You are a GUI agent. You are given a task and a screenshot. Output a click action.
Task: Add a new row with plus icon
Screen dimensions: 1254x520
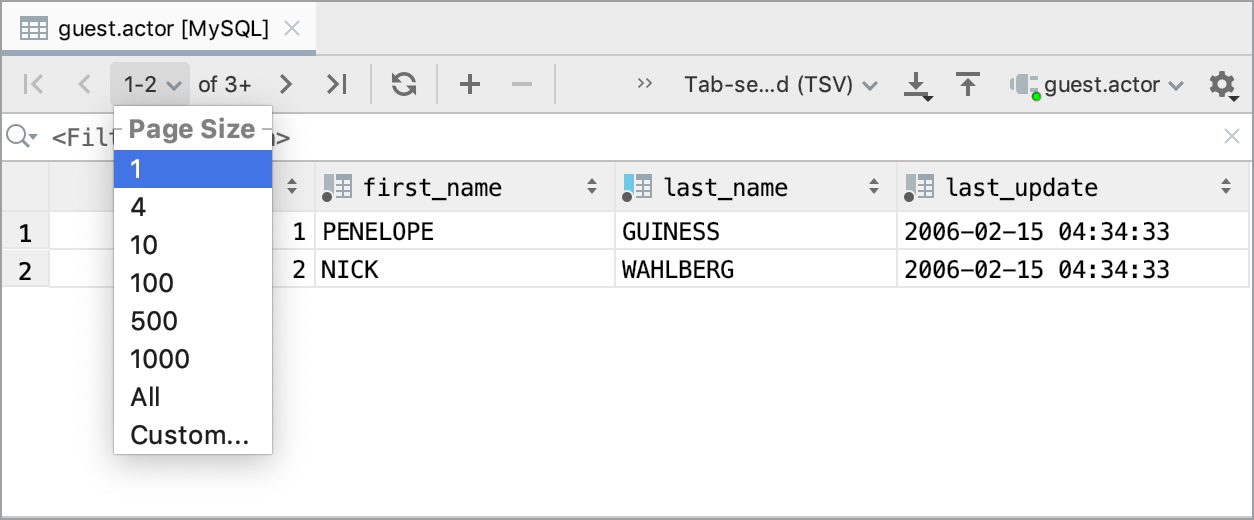click(x=470, y=85)
